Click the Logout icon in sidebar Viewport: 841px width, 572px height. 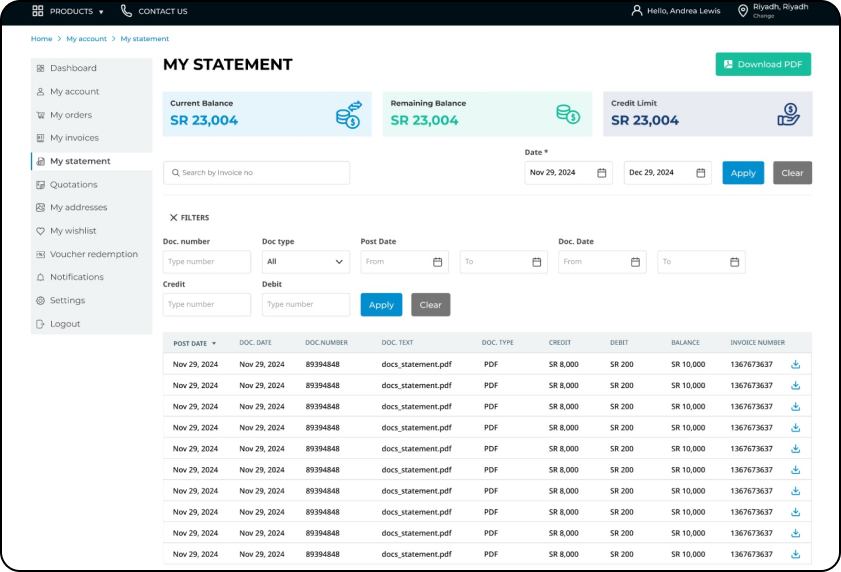click(x=40, y=324)
